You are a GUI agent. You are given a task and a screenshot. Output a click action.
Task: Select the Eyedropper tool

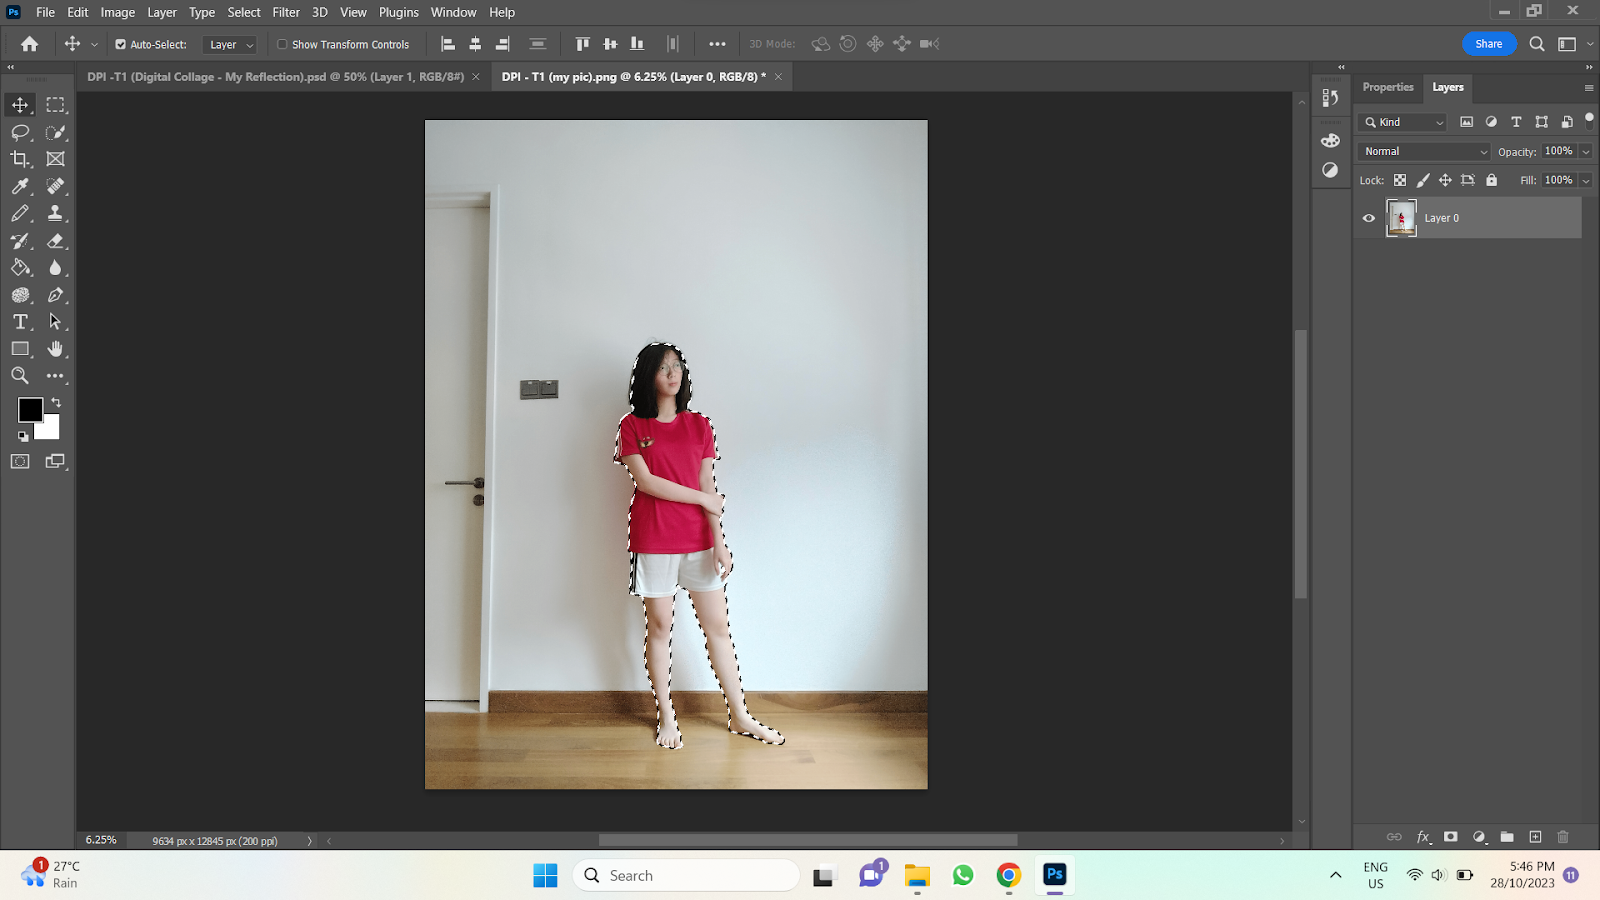[x=20, y=186]
